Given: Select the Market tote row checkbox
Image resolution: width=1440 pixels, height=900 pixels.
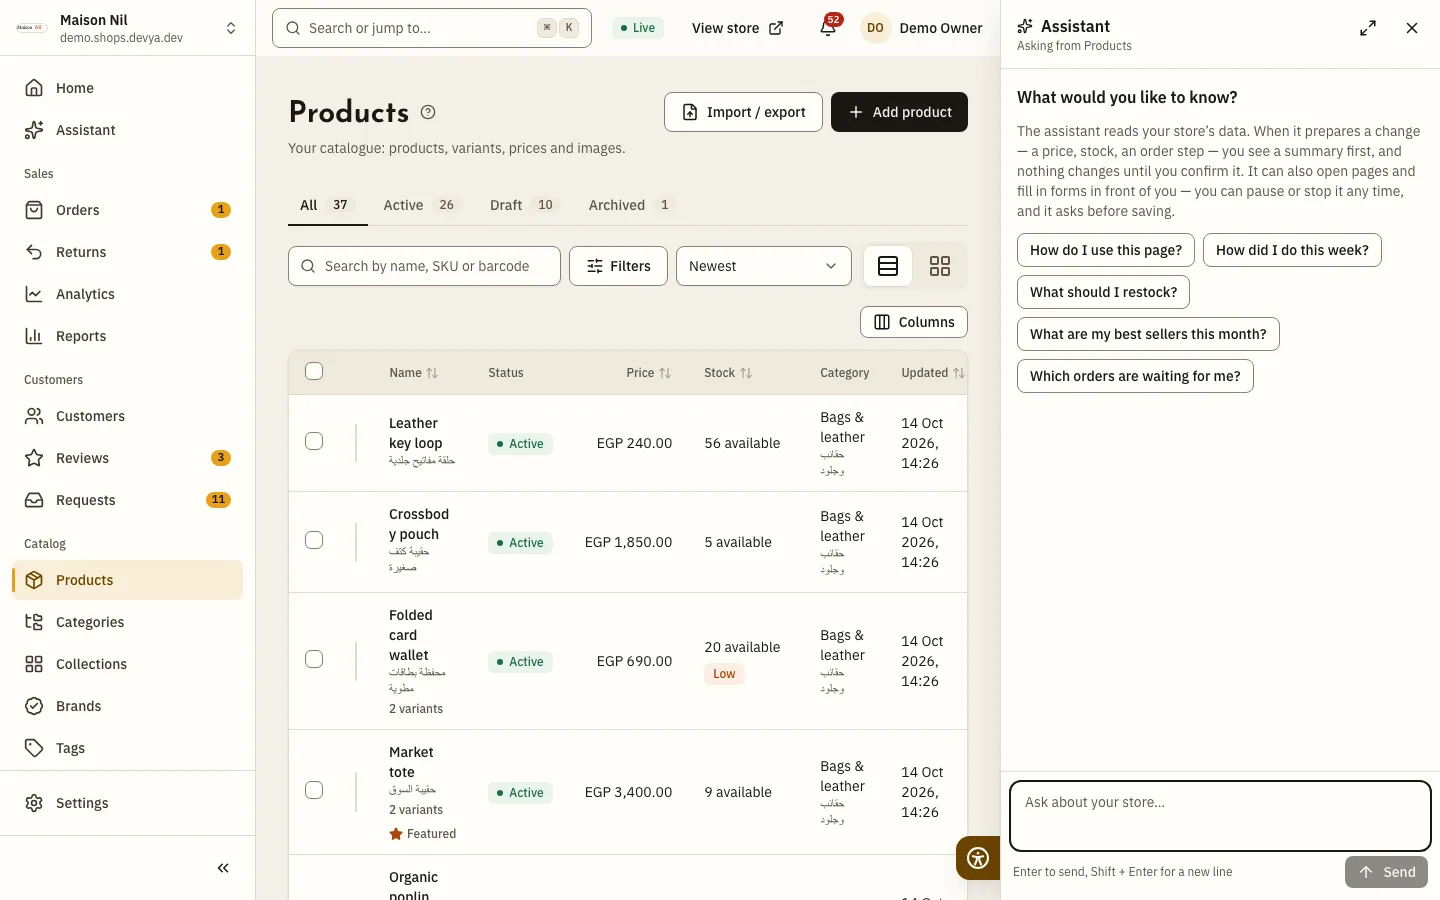Looking at the screenshot, I should 314,790.
